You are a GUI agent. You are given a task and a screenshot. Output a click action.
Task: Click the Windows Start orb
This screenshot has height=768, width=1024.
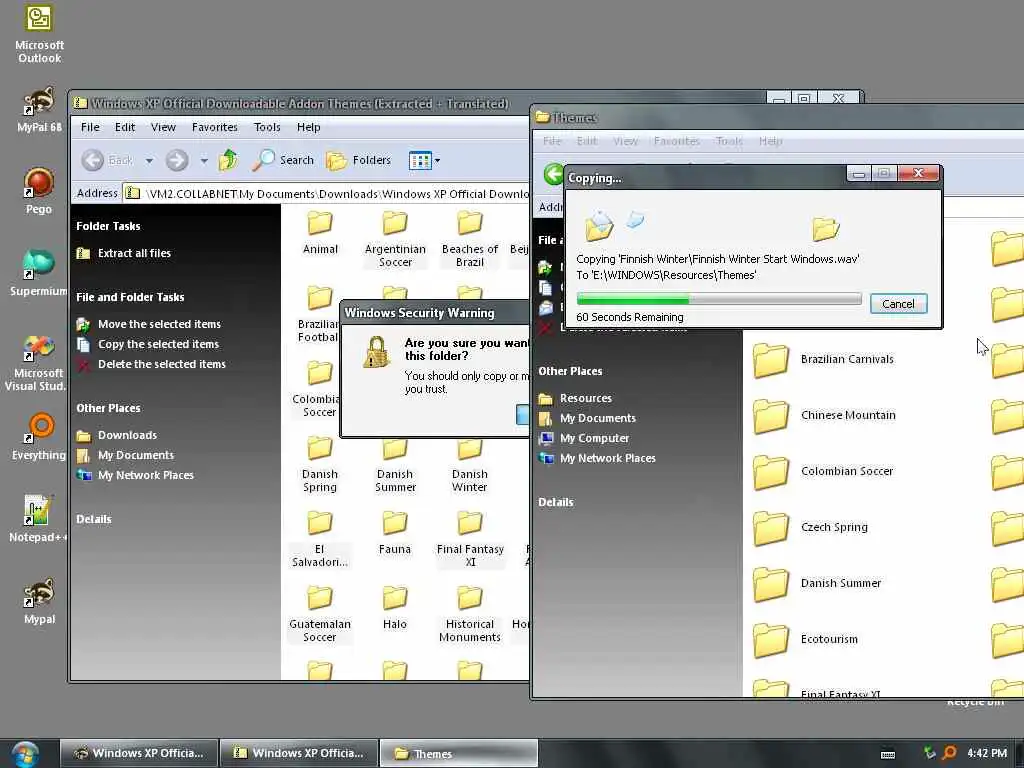coord(25,754)
